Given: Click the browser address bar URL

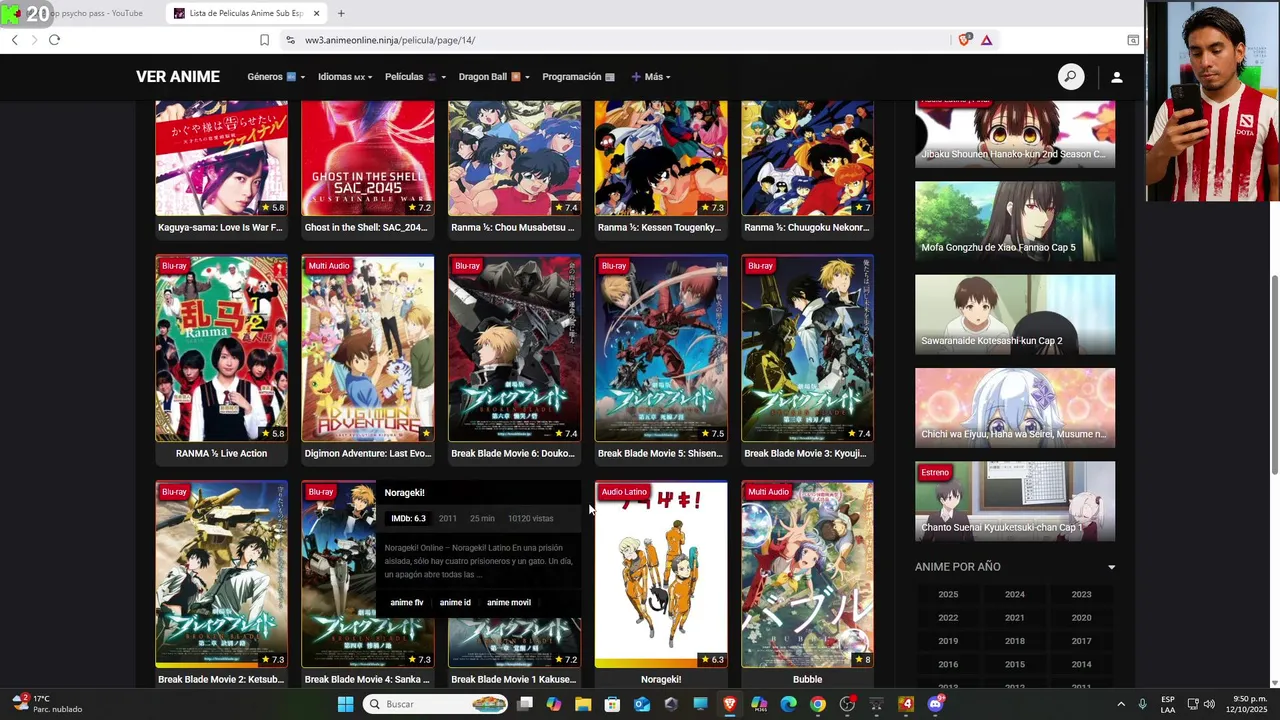Looking at the screenshot, I should (390, 40).
